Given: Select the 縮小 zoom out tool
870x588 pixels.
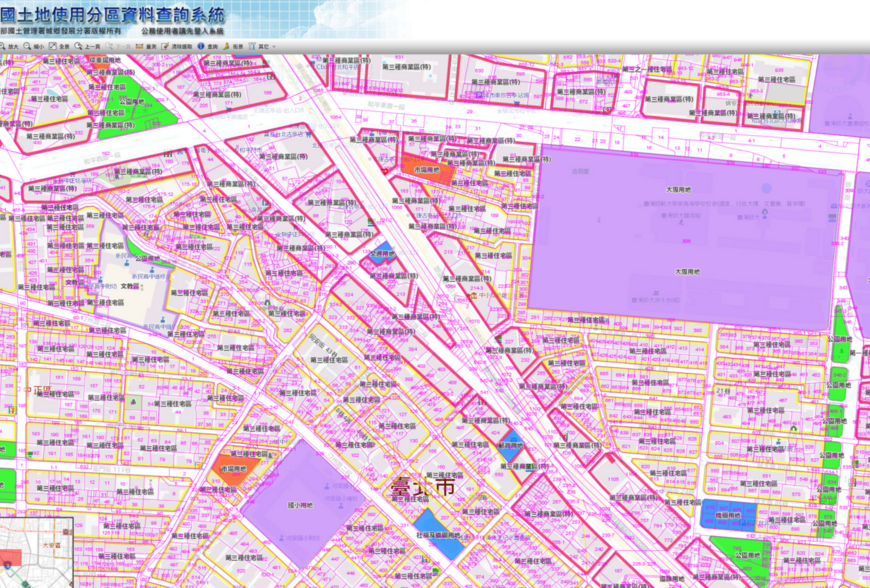Looking at the screenshot, I should pyautogui.click(x=35, y=46).
